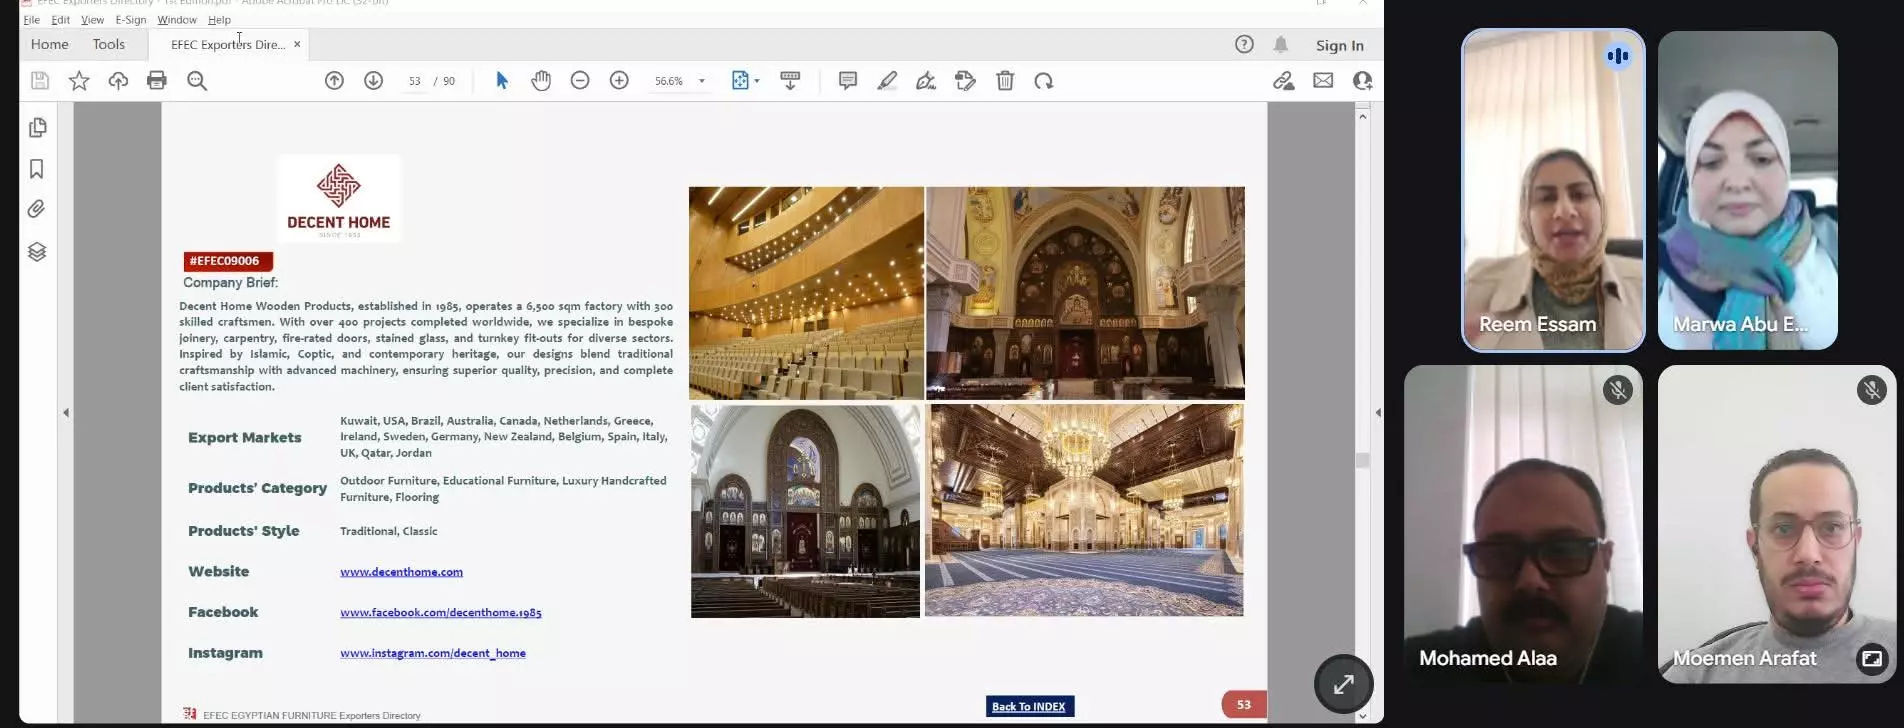Open the www.decenthome.com website link
Screen dimensions: 1904x728
401,572
